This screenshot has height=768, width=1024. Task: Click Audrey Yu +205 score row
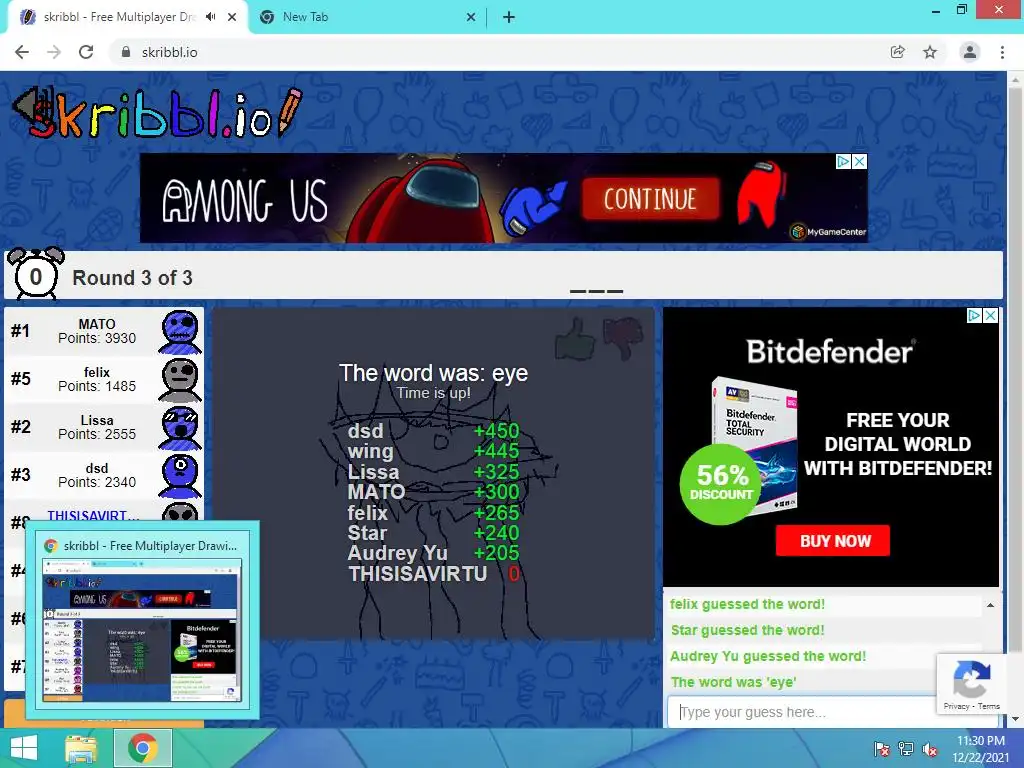tap(434, 553)
